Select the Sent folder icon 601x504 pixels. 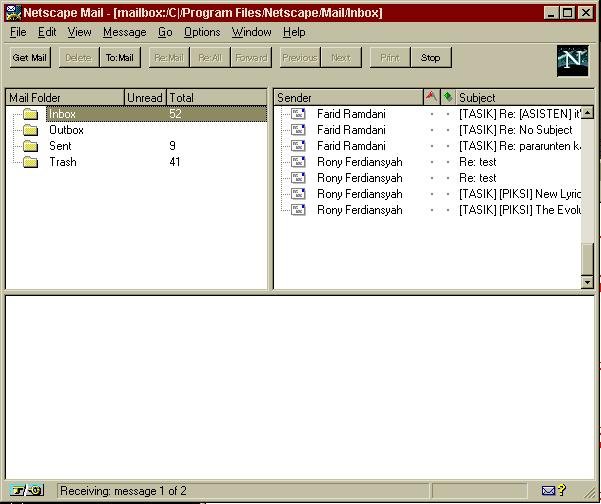(x=30, y=146)
